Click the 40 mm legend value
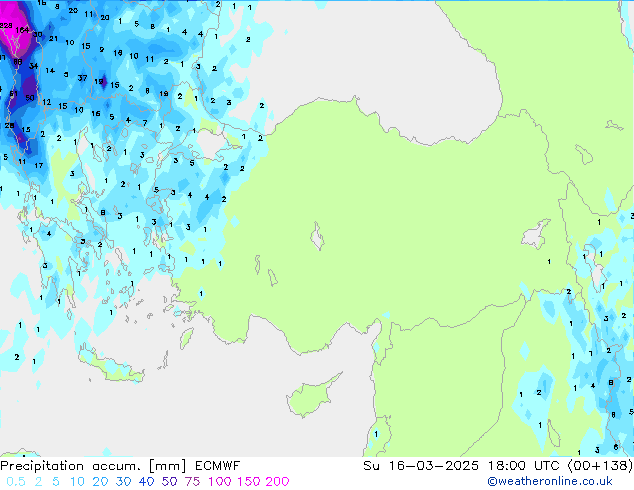 click(x=146, y=482)
